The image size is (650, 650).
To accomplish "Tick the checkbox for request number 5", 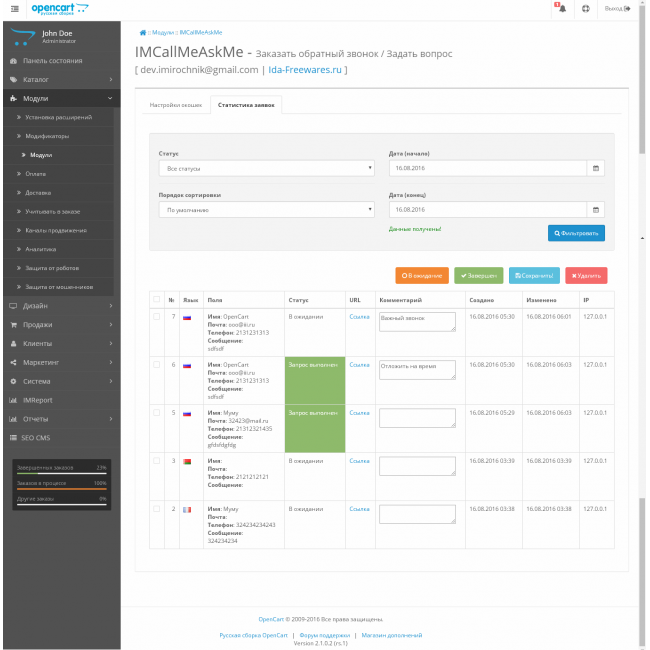I will click(x=155, y=413).
